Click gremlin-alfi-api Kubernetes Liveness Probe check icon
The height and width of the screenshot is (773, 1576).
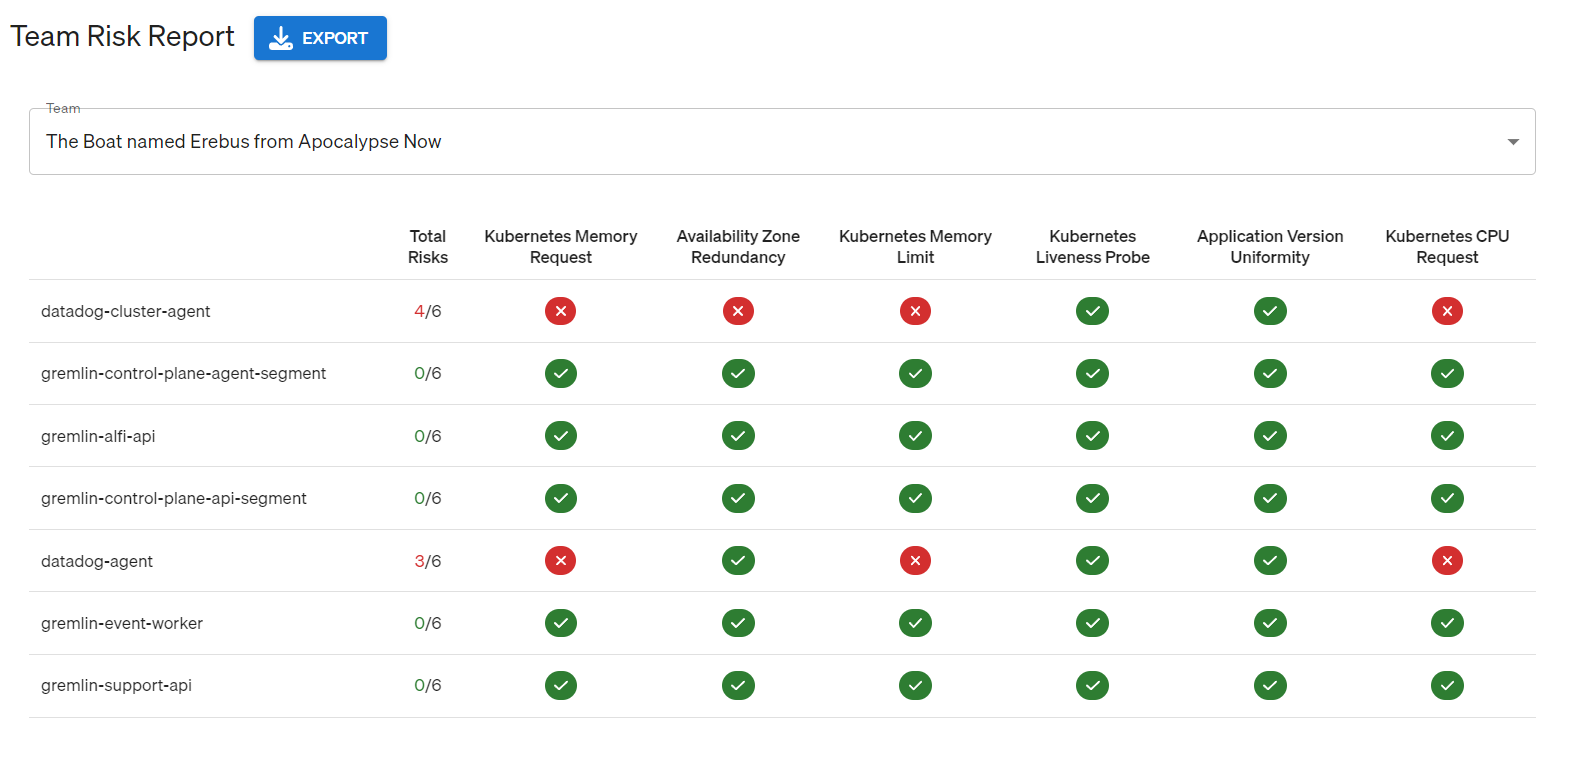click(1092, 436)
